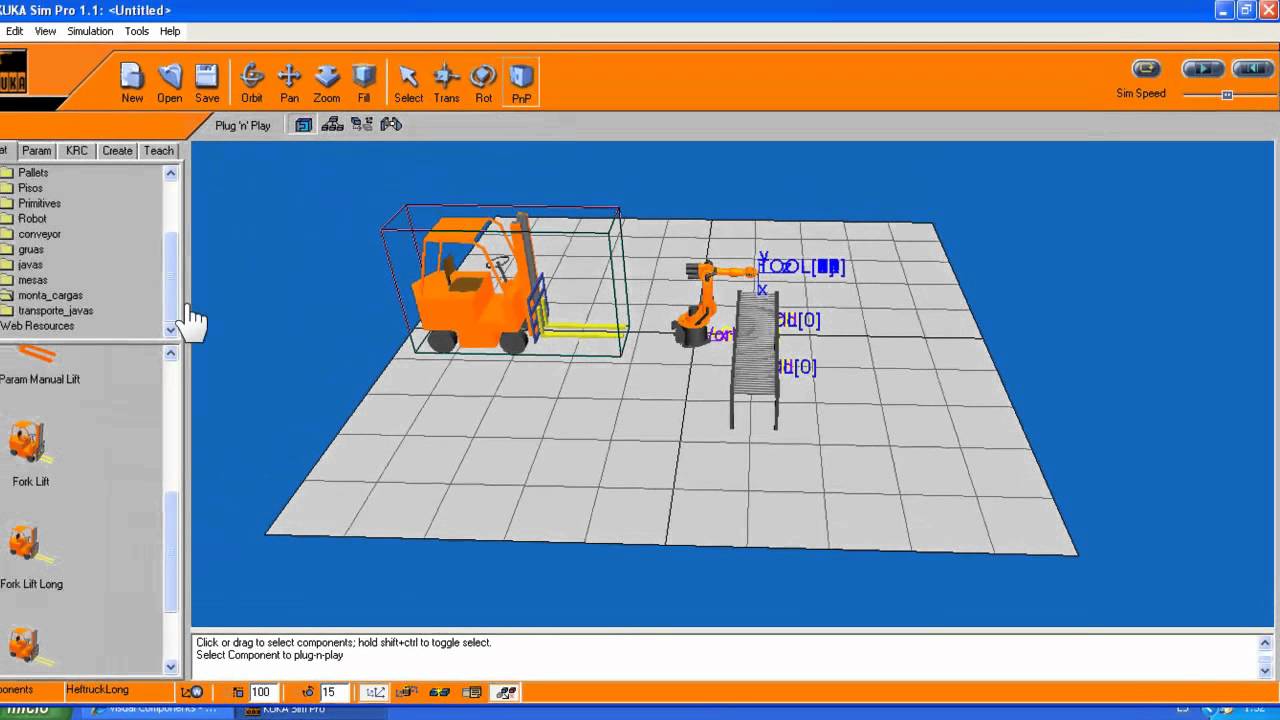Click the robot cell icon in the status bar

click(x=407, y=692)
